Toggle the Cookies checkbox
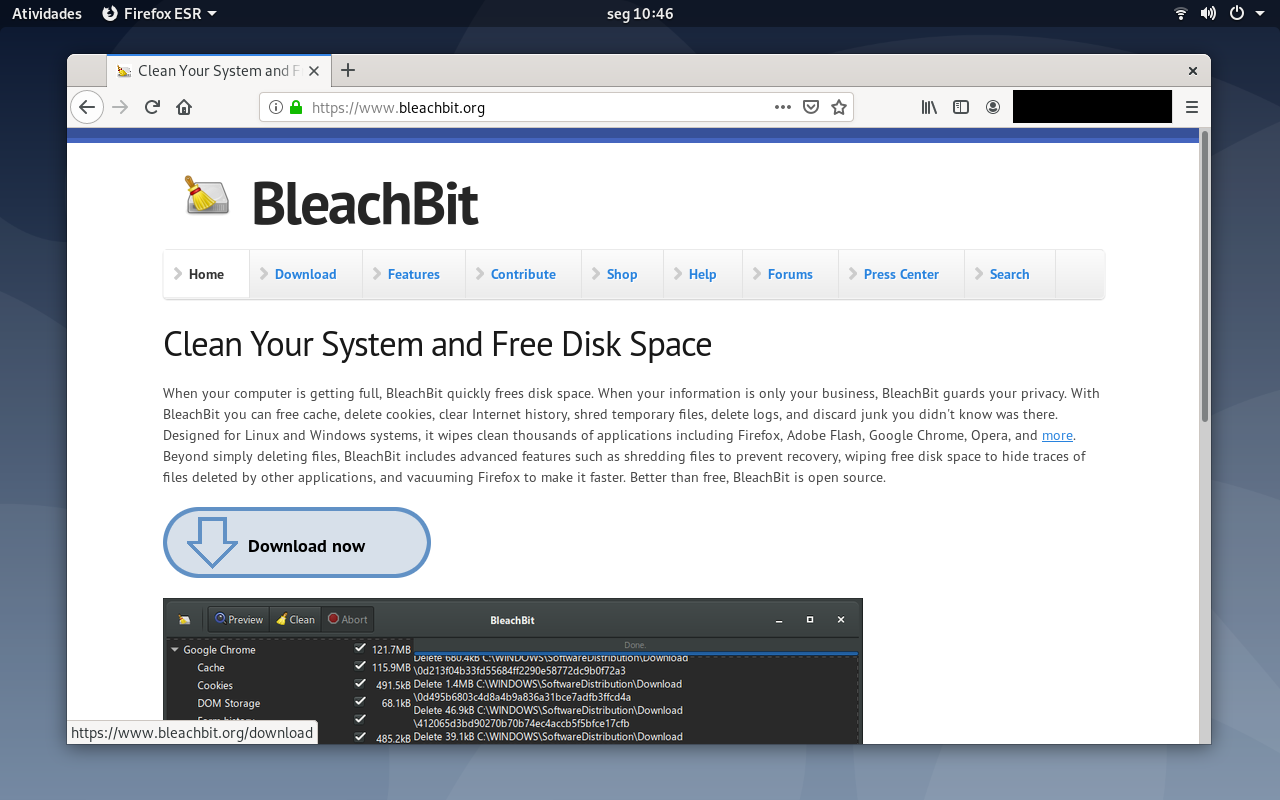This screenshot has height=800, width=1280. (360, 684)
